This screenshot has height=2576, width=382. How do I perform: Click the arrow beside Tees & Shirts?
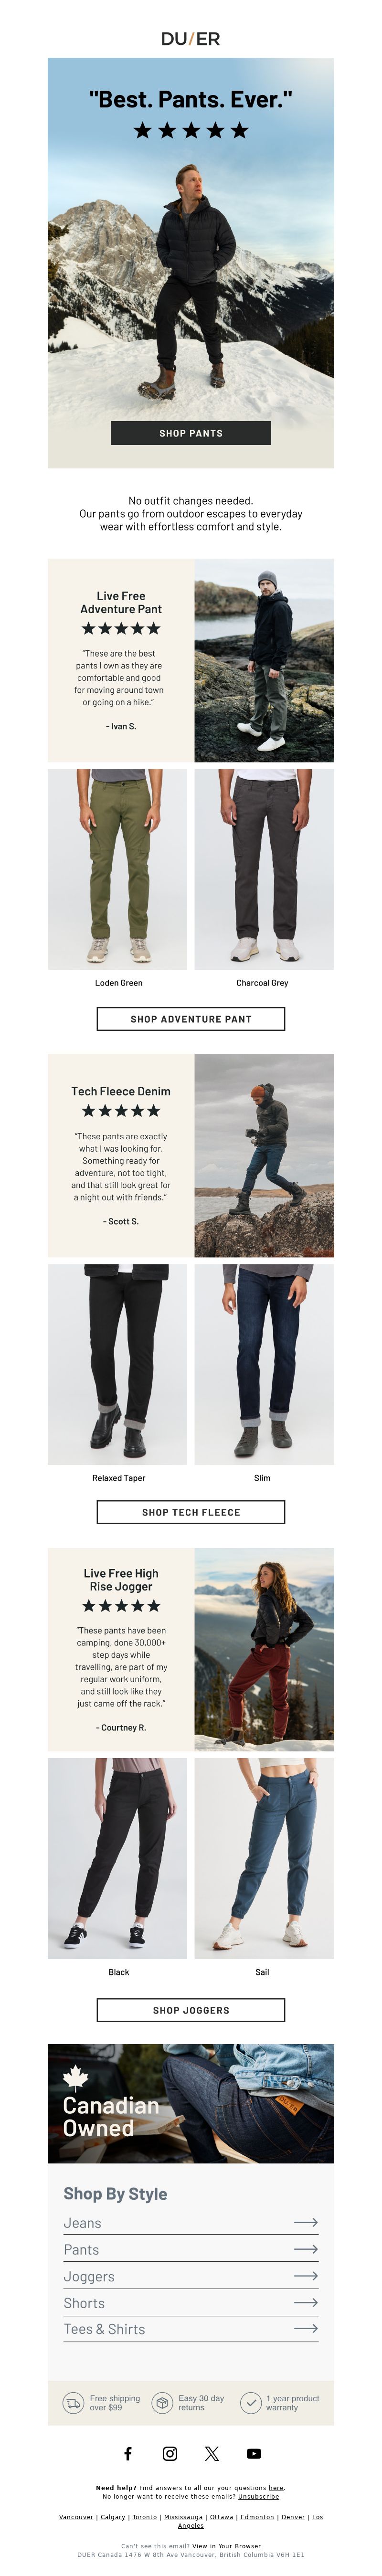(x=306, y=2328)
